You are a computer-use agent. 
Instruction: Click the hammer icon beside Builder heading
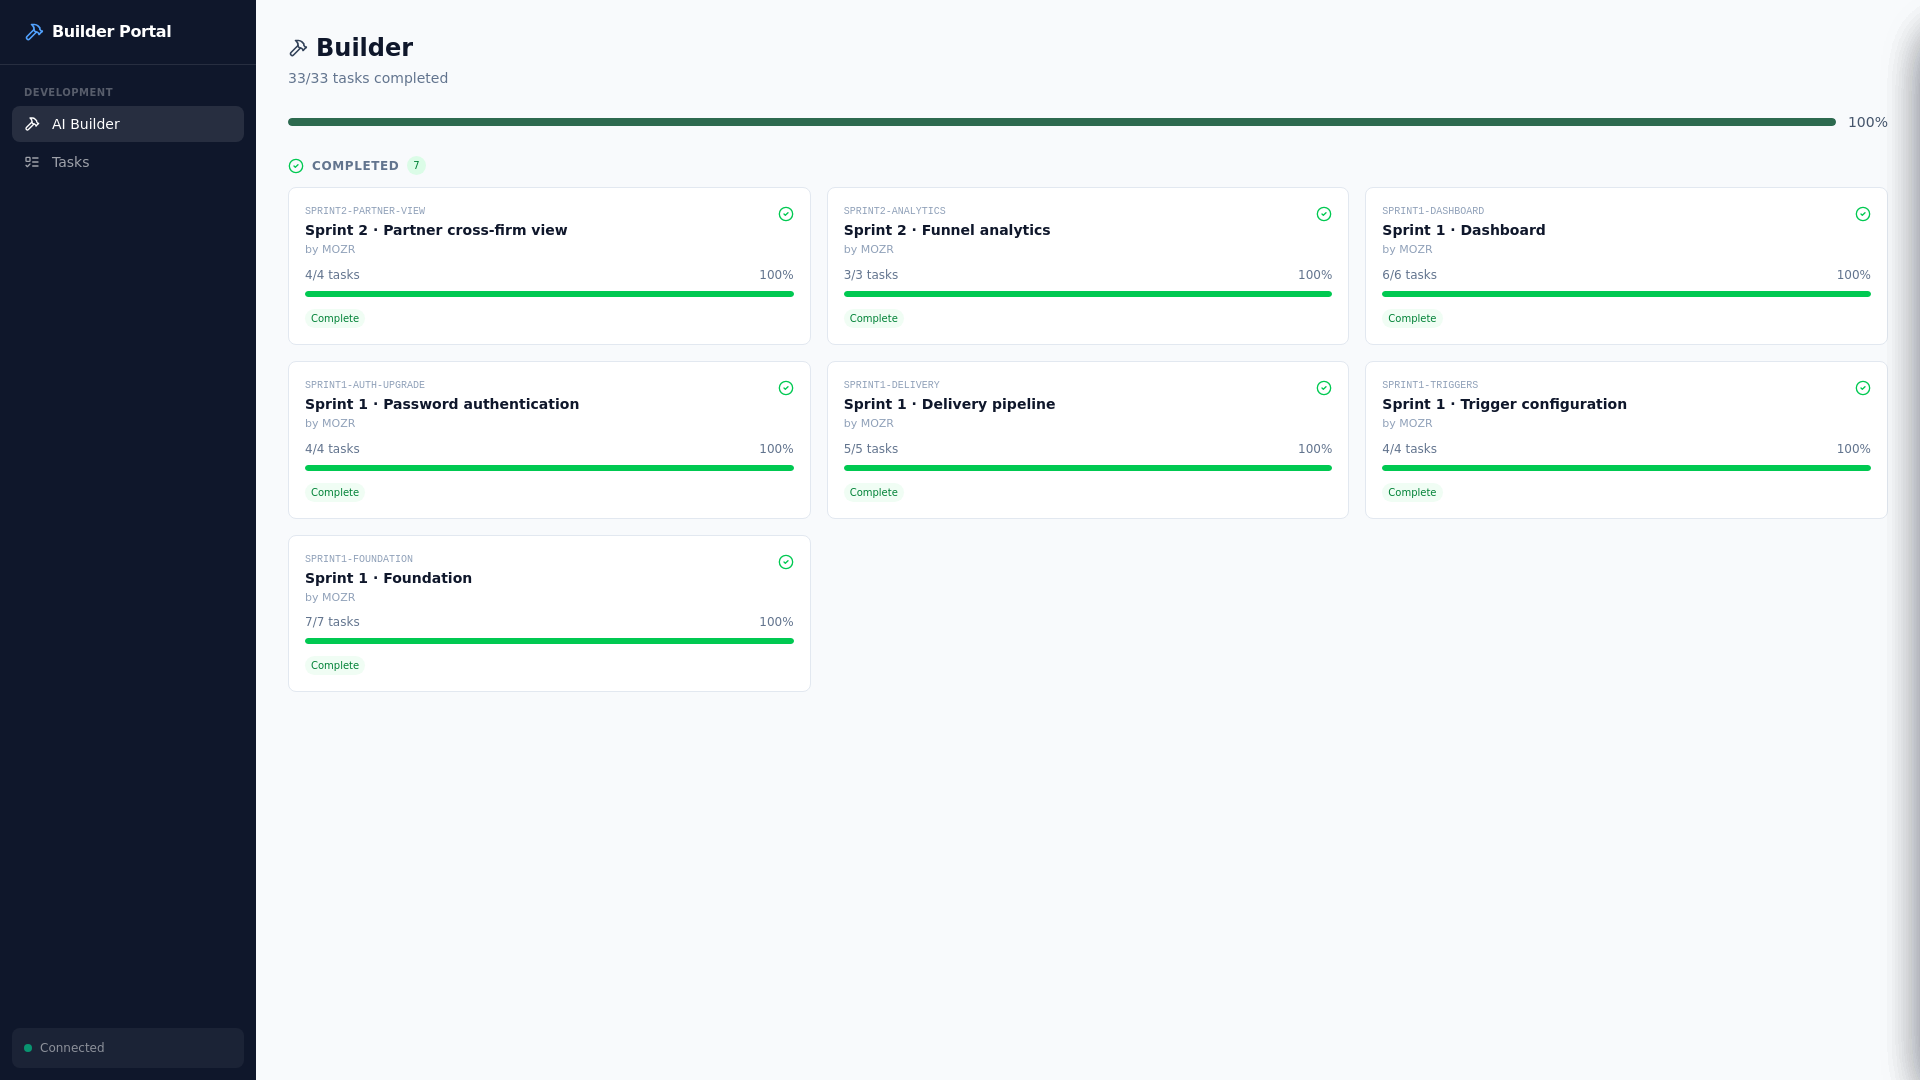[x=298, y=48]
